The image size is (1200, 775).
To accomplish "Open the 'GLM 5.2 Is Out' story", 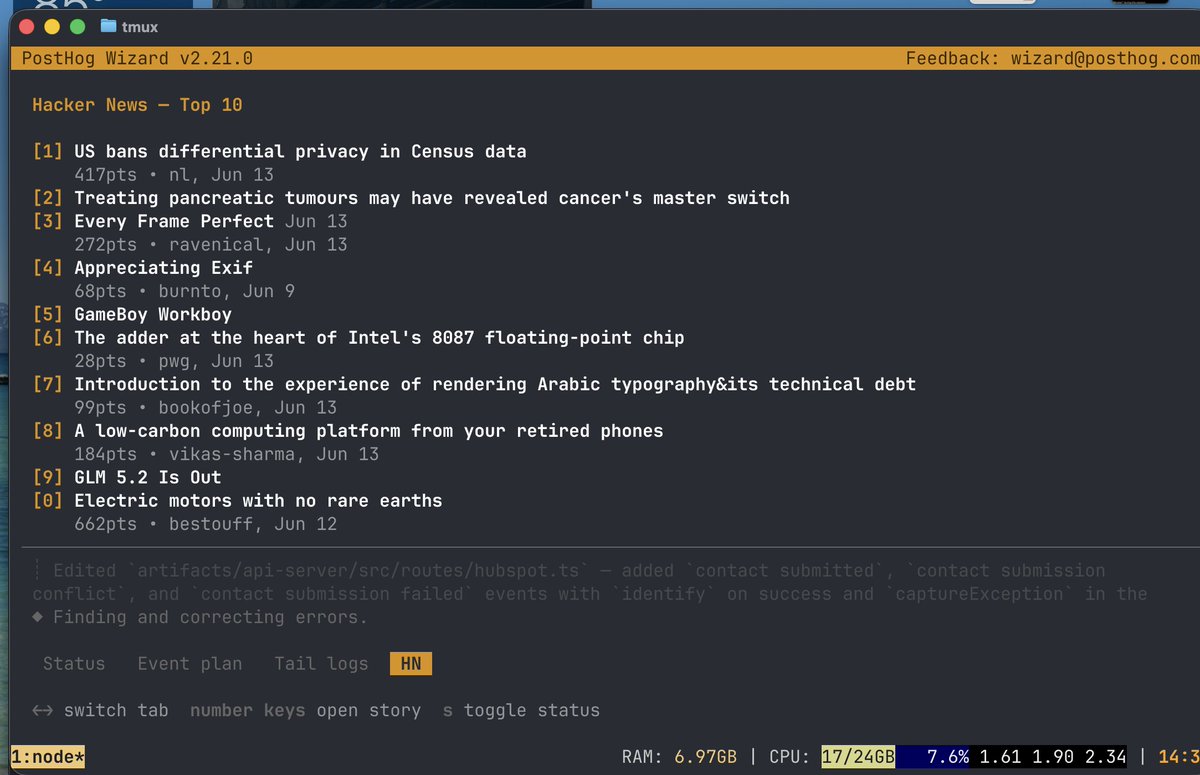I will (148, 478).
